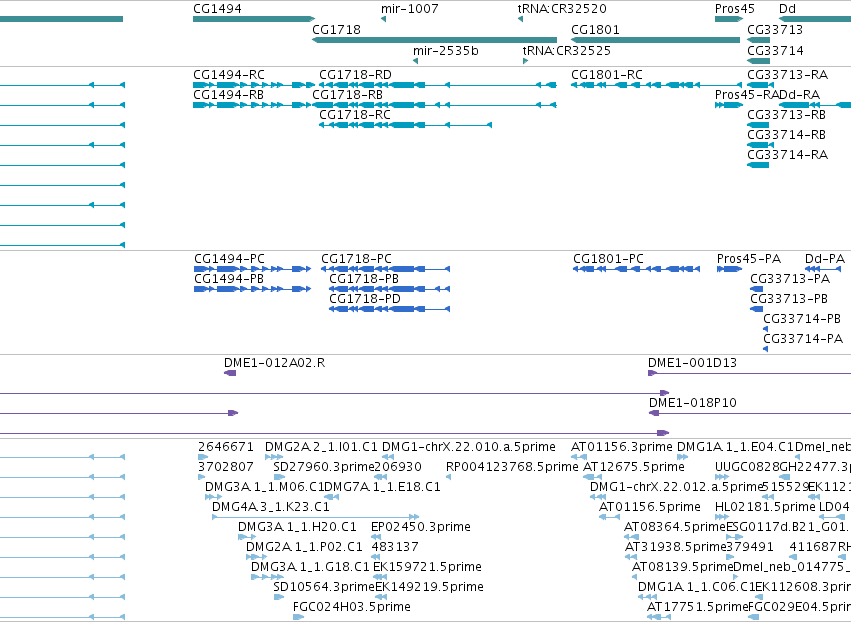Screen dimensions: 851x622
Task: Select EST AT01156.3prime
Action: pos(579,457)
